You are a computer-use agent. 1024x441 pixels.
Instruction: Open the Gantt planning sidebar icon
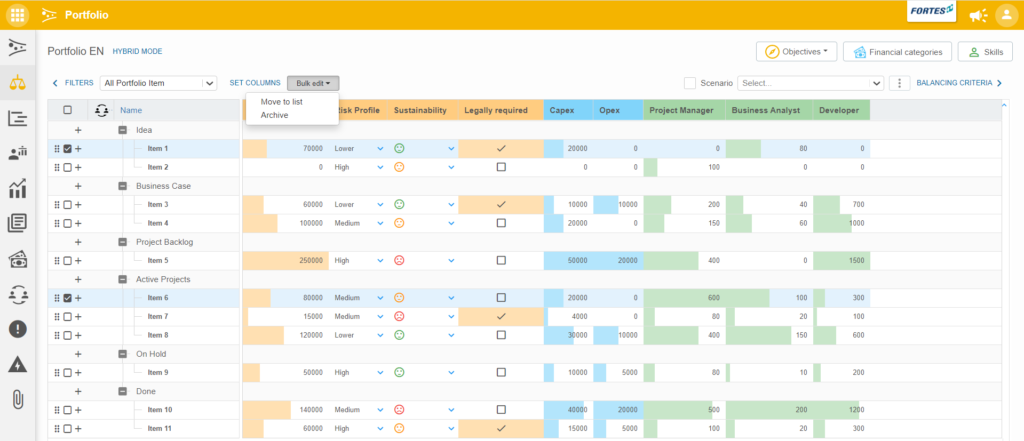[x=18, y=118]
